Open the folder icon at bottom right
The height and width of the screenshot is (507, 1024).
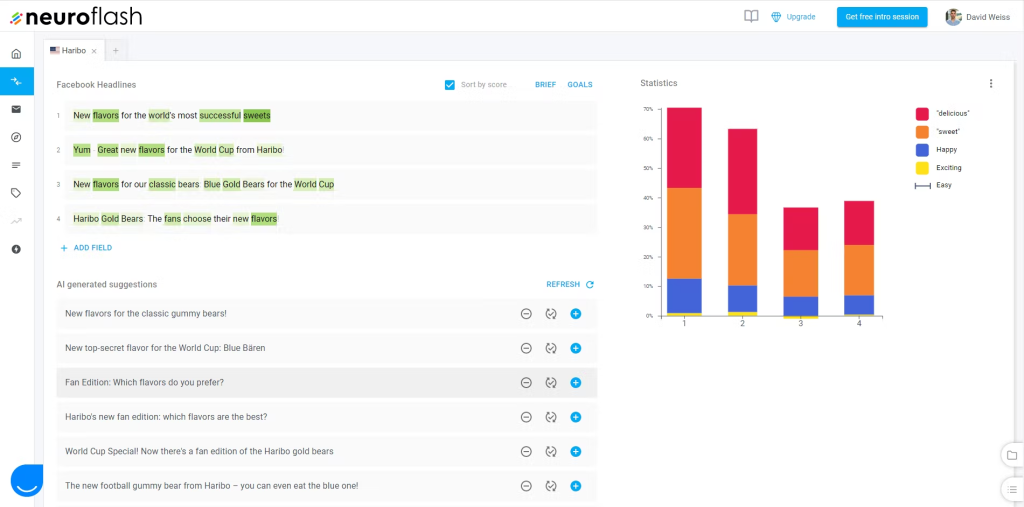[x=1012, y=456]
